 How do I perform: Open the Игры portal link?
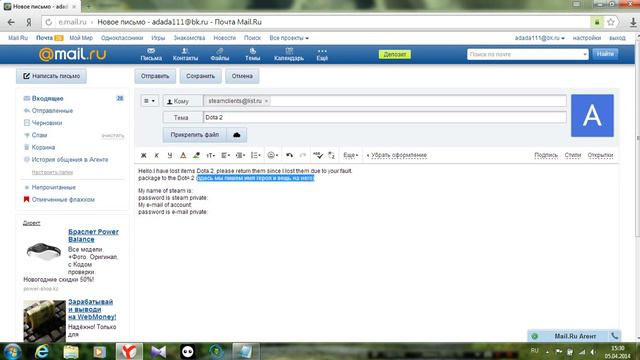click(x=158, y=38)
